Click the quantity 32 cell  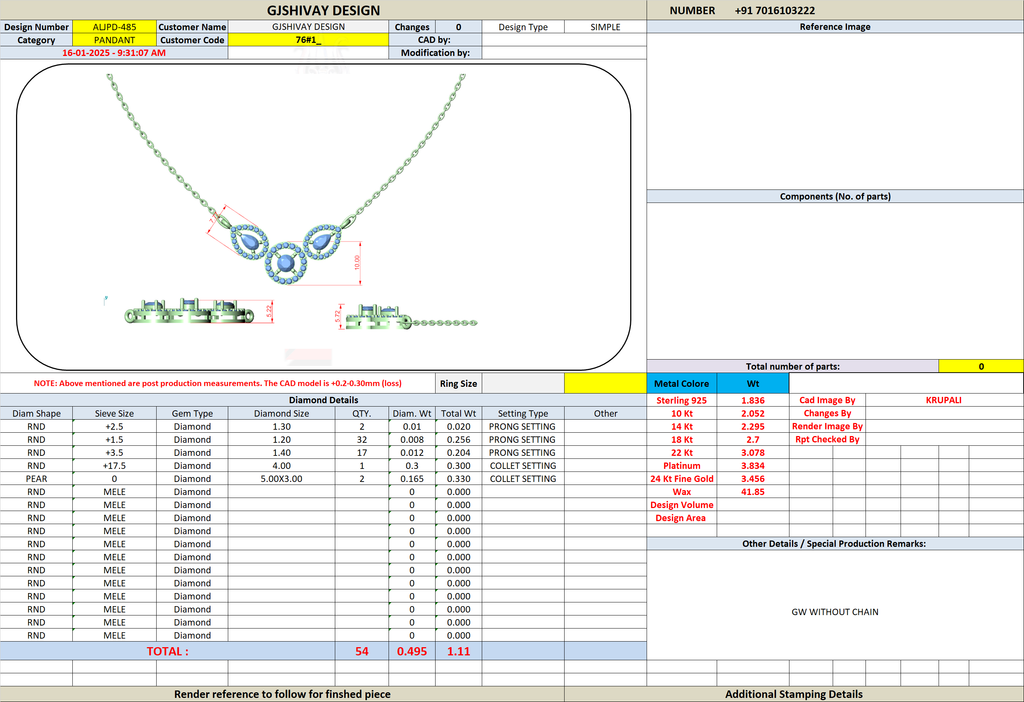pyautogui.click(x=362, y=439)
